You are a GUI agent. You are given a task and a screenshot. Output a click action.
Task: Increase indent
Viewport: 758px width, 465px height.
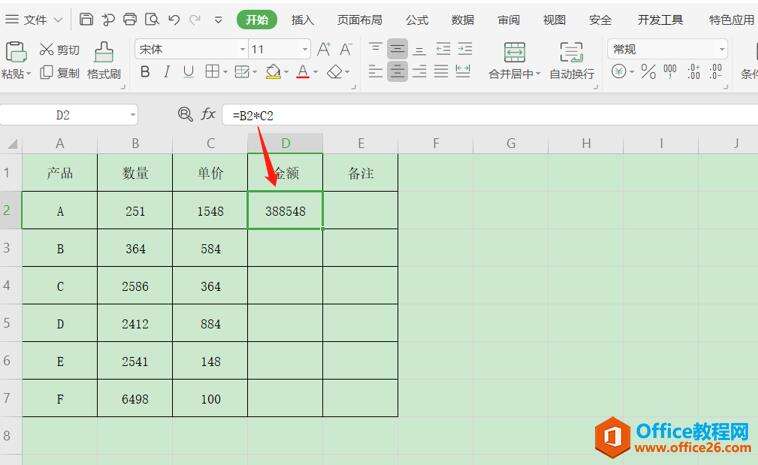pyautogui.click(x=465, y=49)
